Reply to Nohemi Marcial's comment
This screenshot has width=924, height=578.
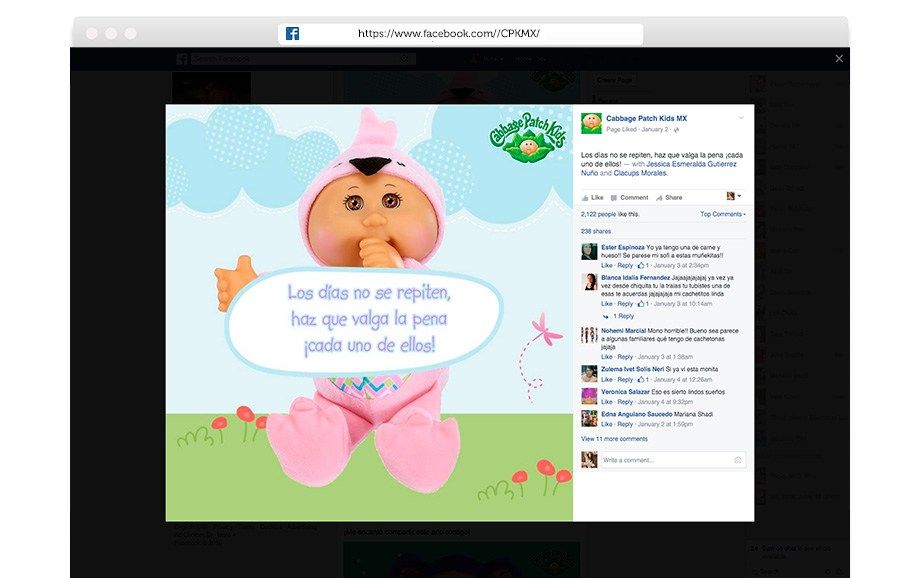[x=625, y=357]
